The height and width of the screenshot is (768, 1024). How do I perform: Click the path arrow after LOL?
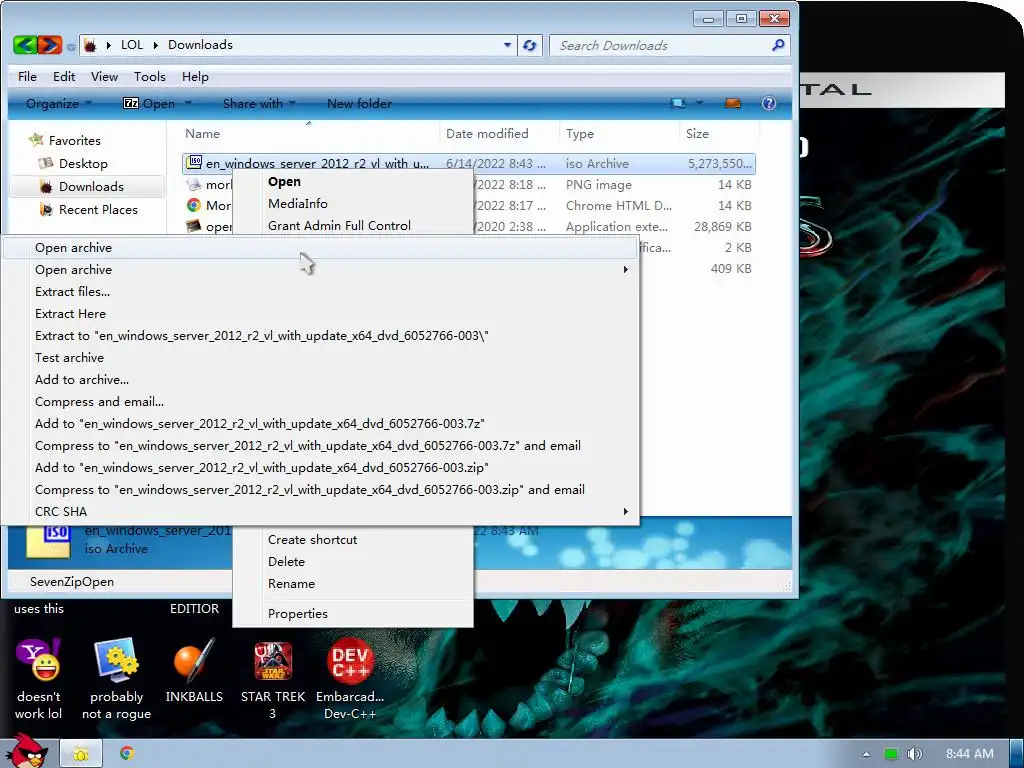155,45
